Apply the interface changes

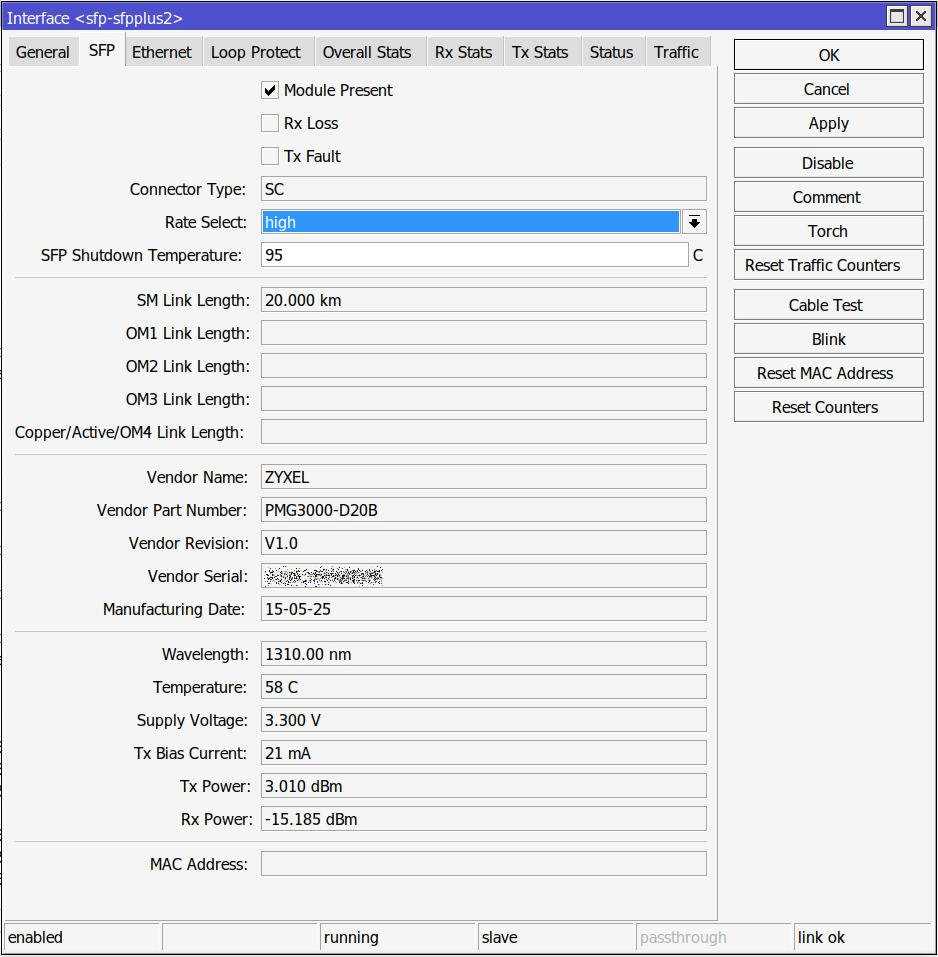click(x=828, y=122)
